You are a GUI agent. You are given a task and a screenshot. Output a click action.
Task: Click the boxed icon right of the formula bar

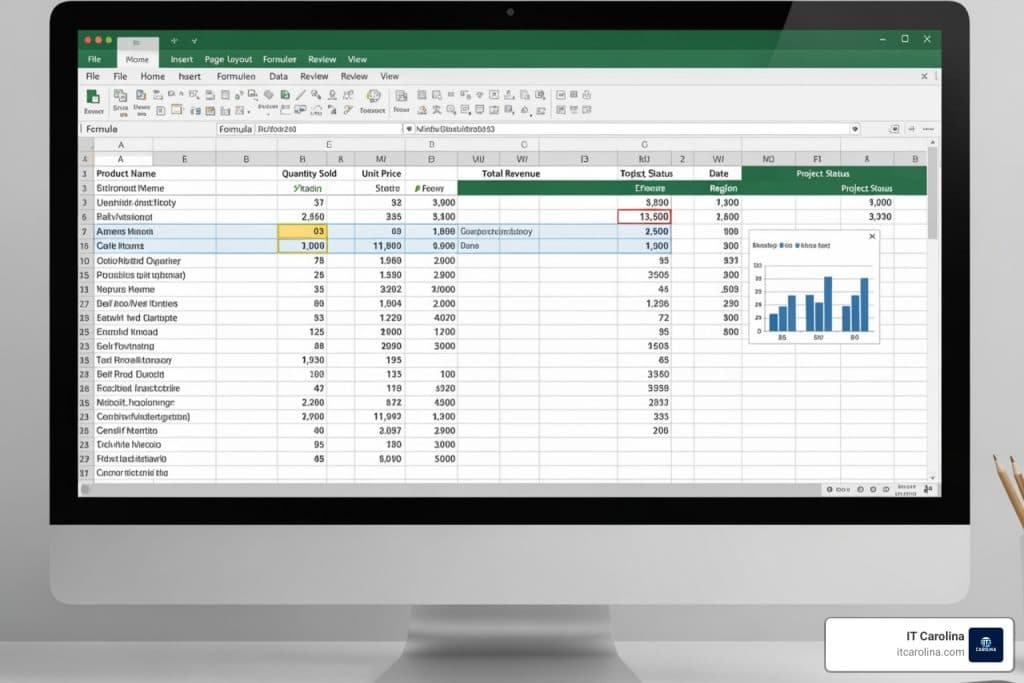894,129
